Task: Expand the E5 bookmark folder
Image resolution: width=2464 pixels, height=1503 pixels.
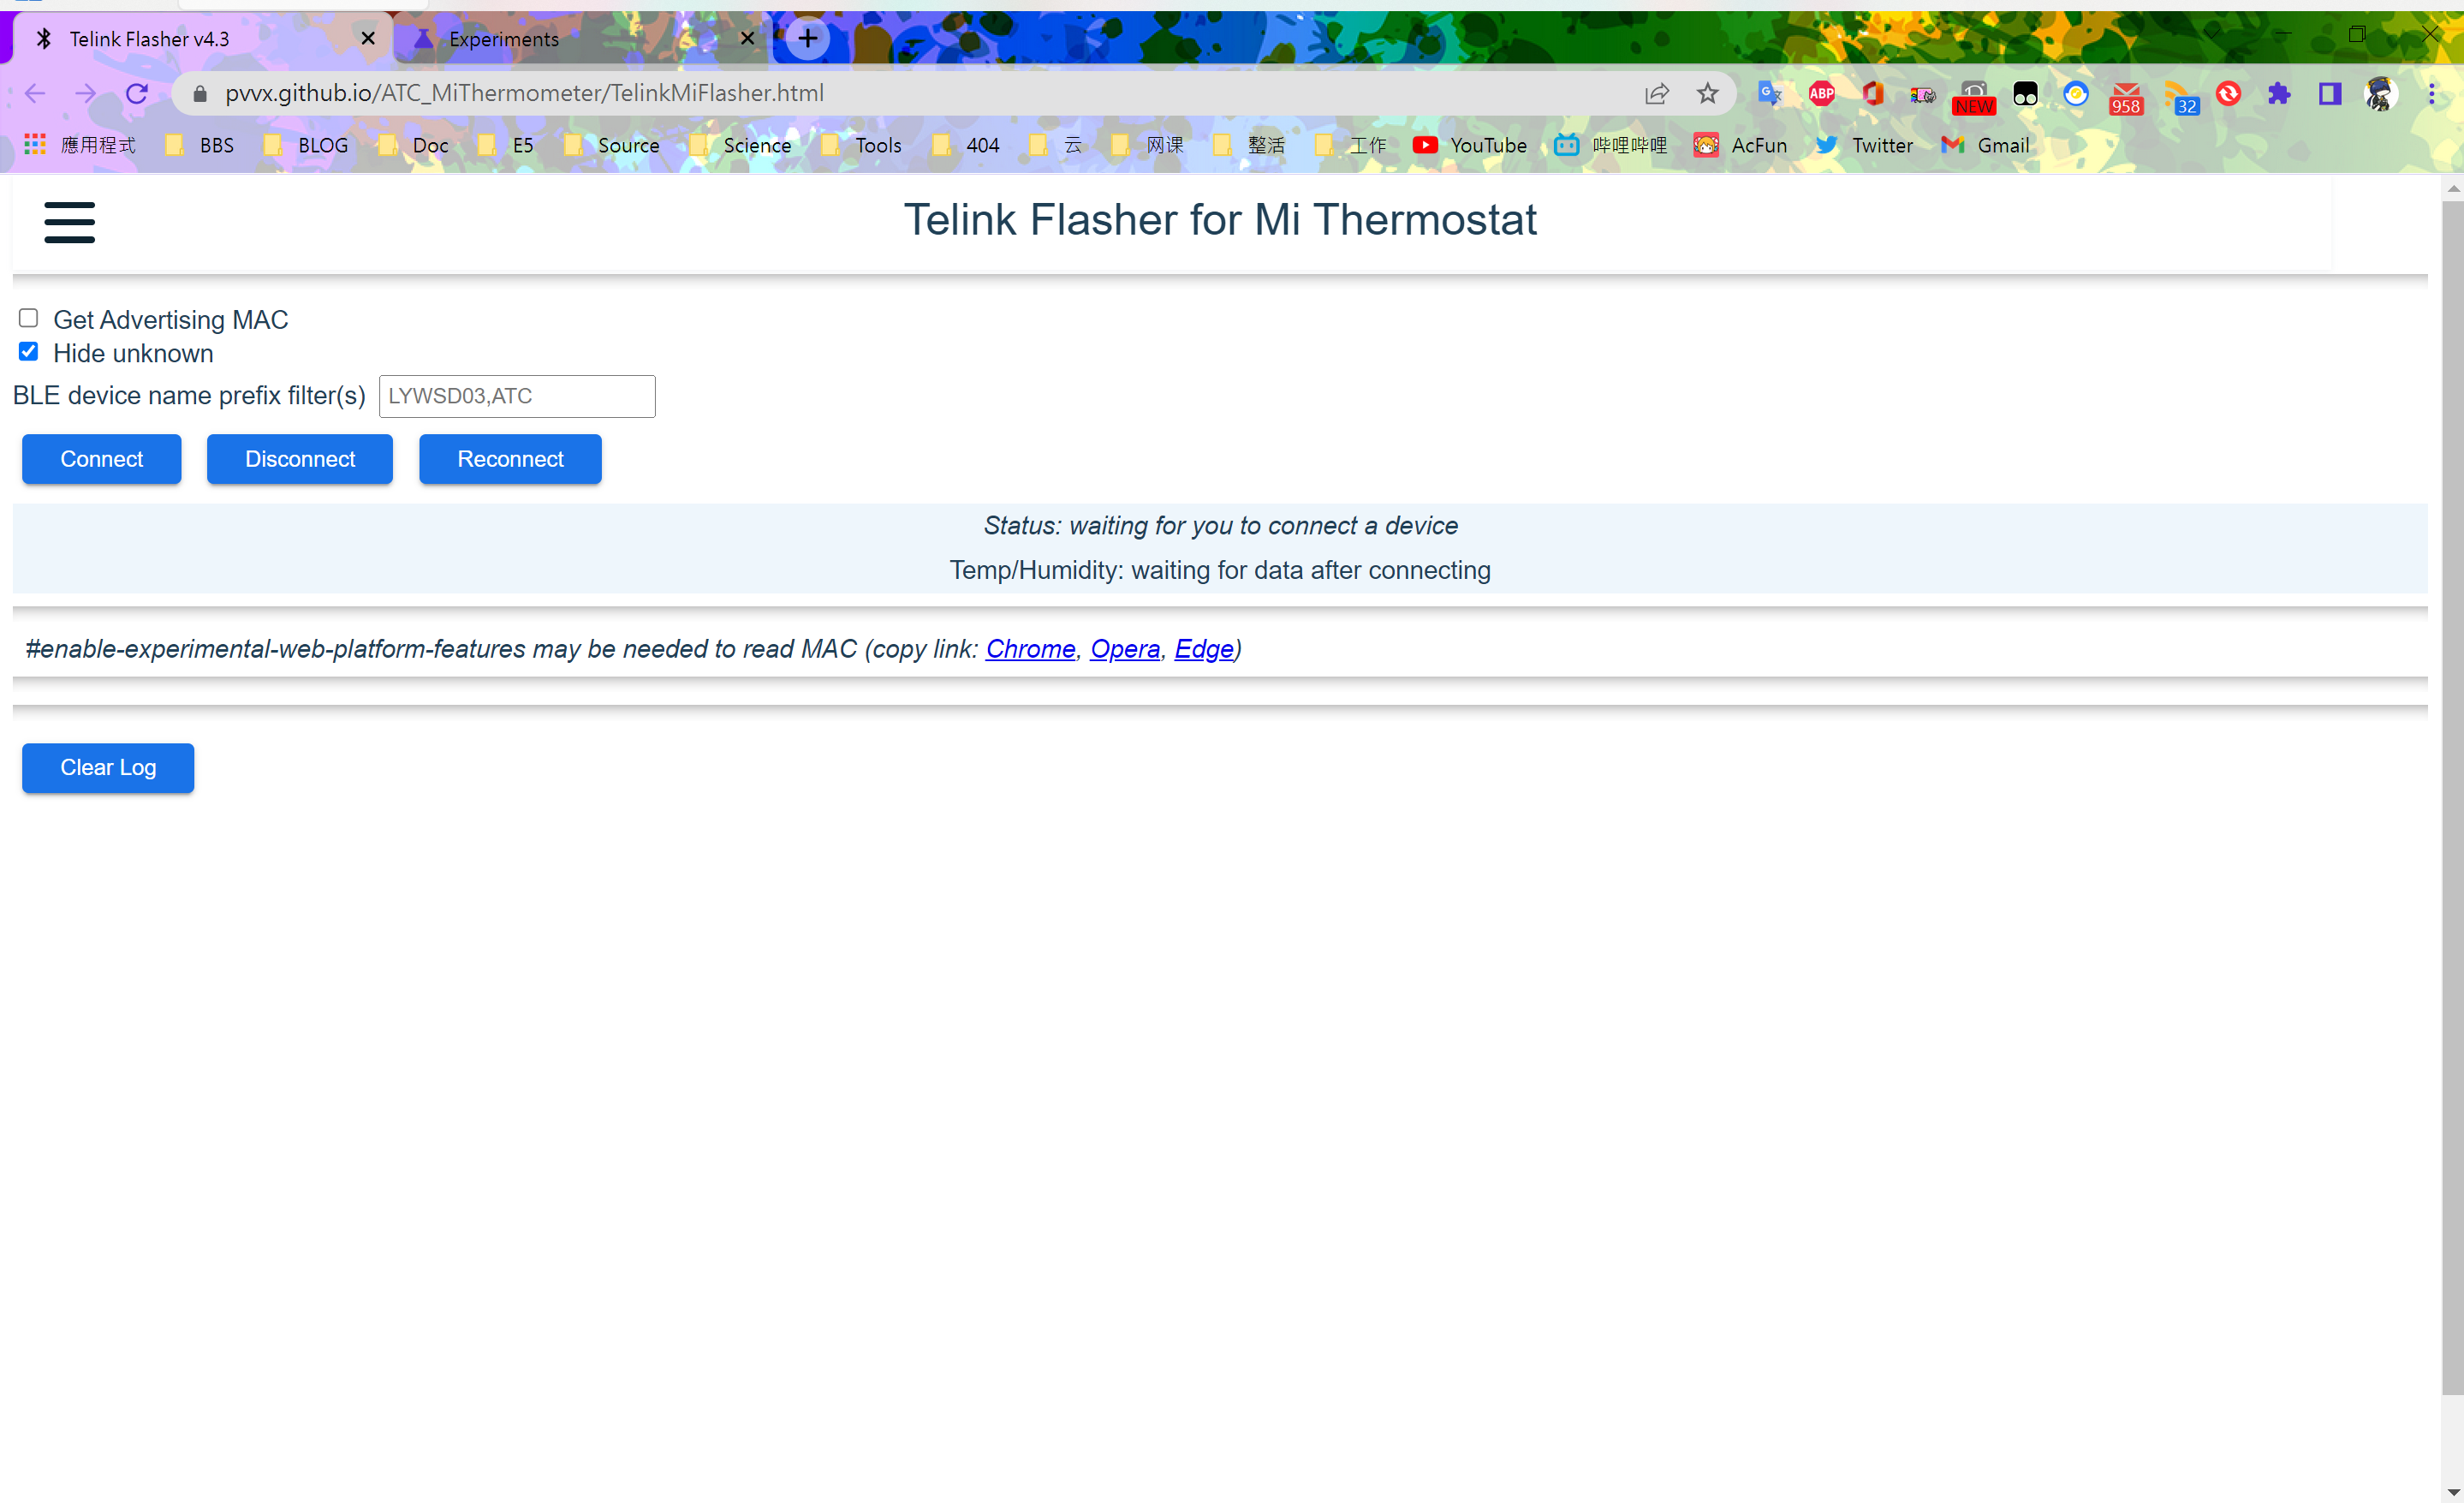Action: pyautogui.click(x=505, y=145)
